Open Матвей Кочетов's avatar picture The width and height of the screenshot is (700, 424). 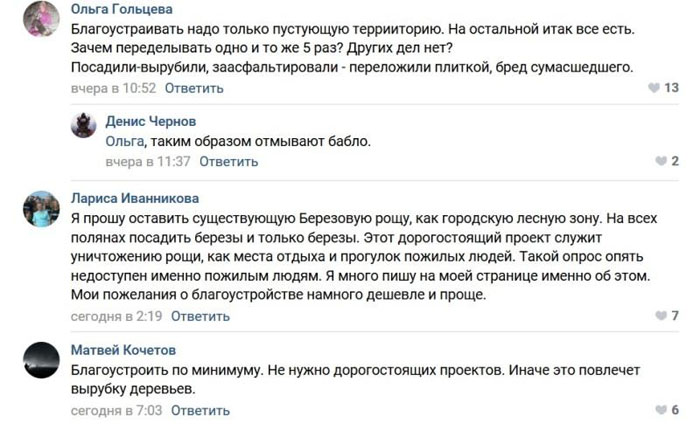point(41,359)
